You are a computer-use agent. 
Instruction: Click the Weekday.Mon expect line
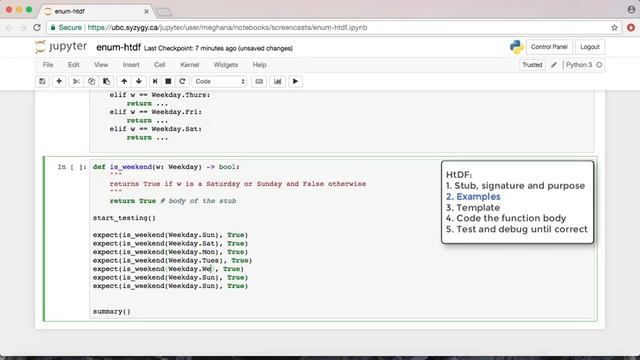[x=170, y=252]
